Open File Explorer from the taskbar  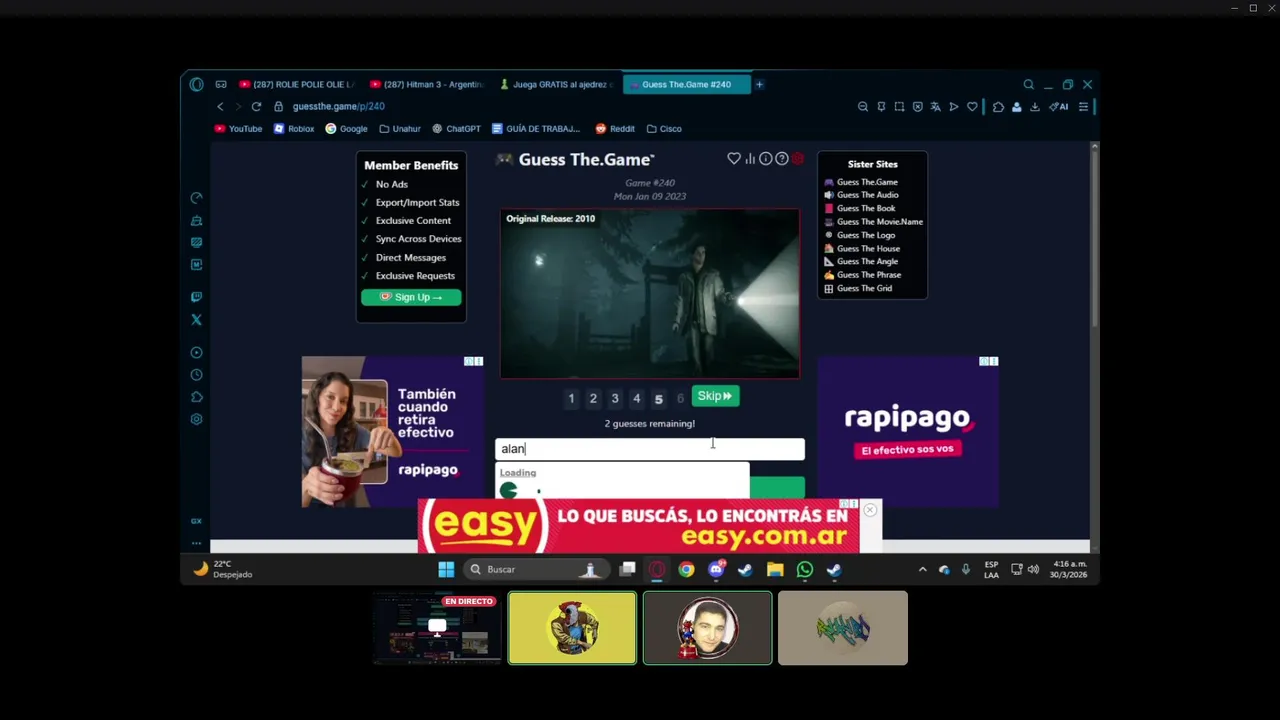click(x=775, y=570)
